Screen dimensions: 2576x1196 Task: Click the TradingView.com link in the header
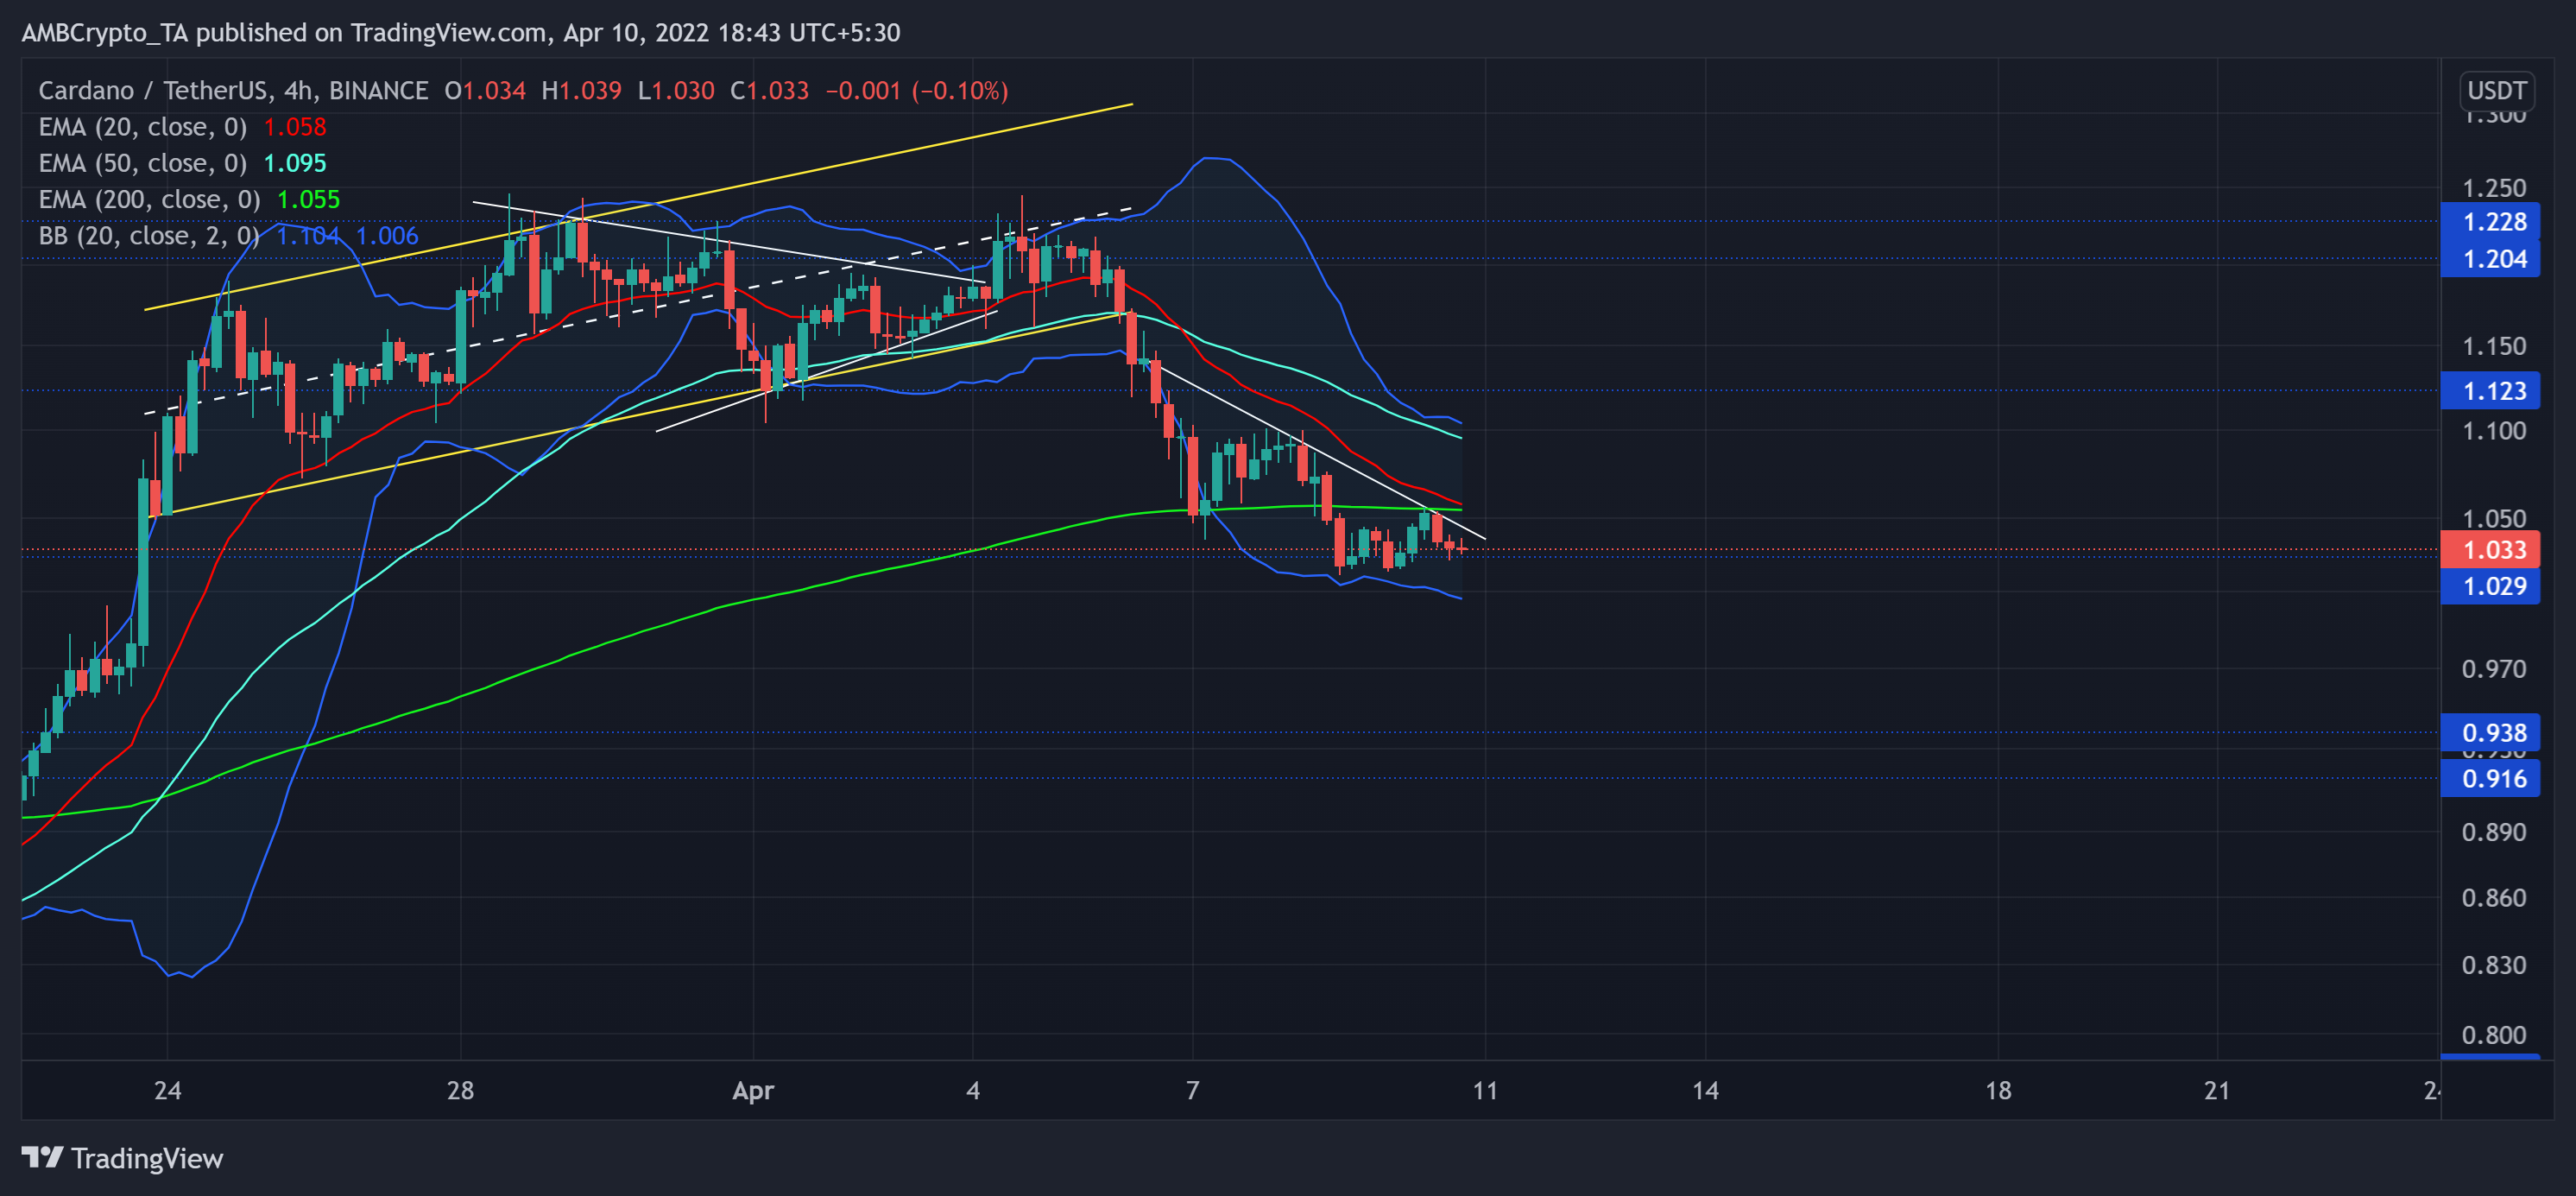click(446, 32)
